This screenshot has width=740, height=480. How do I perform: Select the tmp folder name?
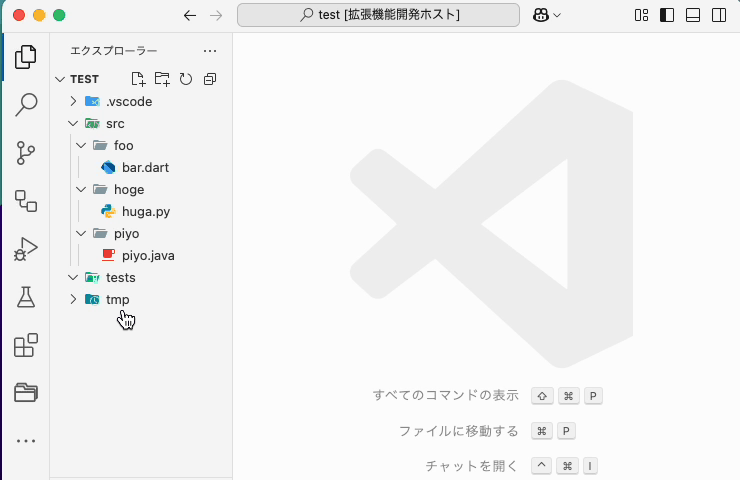[x=118, y=300]
